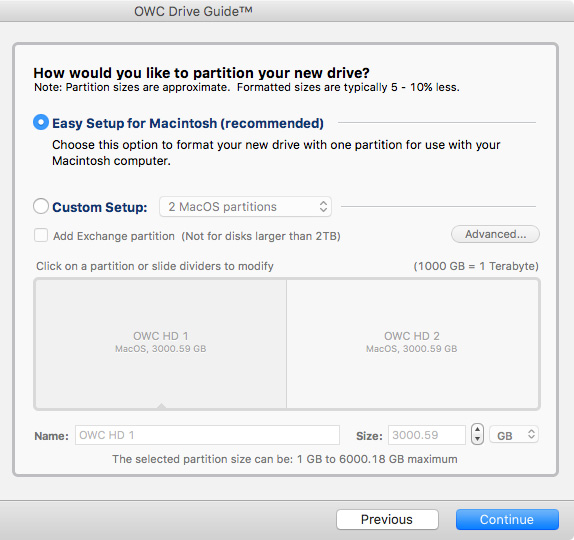Click the partition Name text field
The image size is (574, 540).
207,435
